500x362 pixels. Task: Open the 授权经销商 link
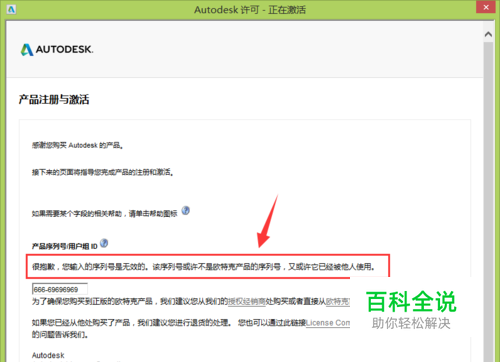click(x=247, y=302)
